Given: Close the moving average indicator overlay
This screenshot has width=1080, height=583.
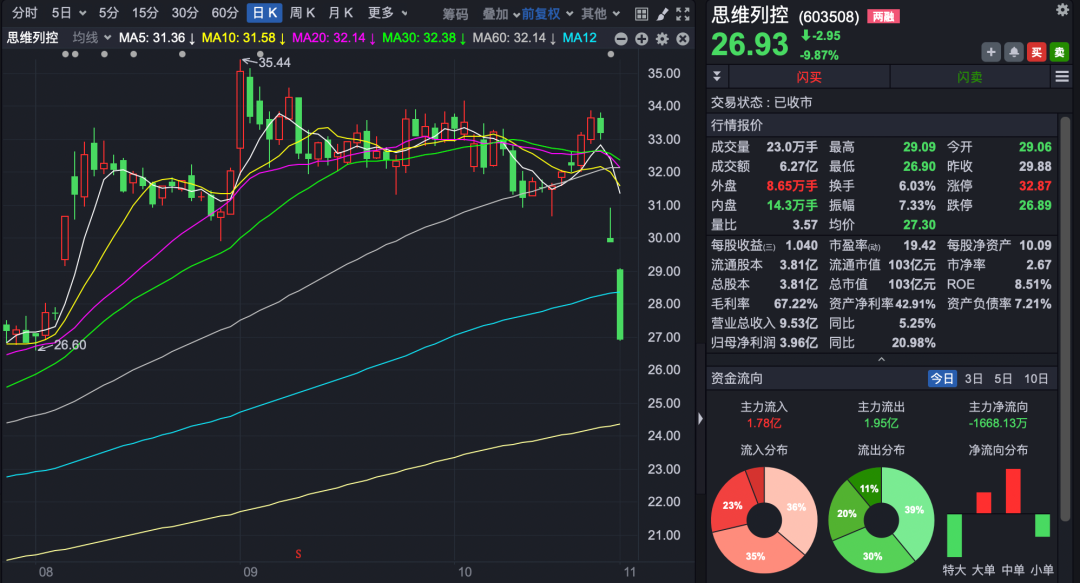Looking at the screenshot, I should coord(682,38).
